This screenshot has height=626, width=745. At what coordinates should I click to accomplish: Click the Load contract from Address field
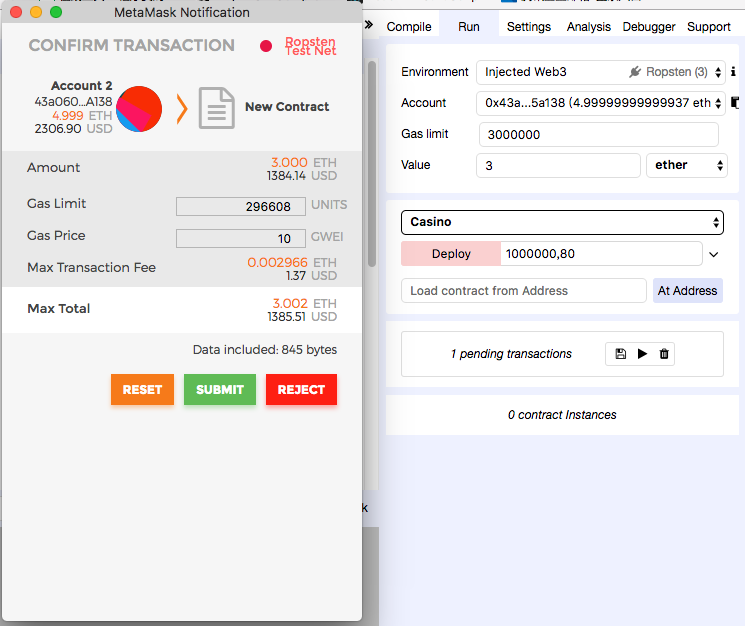click(x=524, y=291)
